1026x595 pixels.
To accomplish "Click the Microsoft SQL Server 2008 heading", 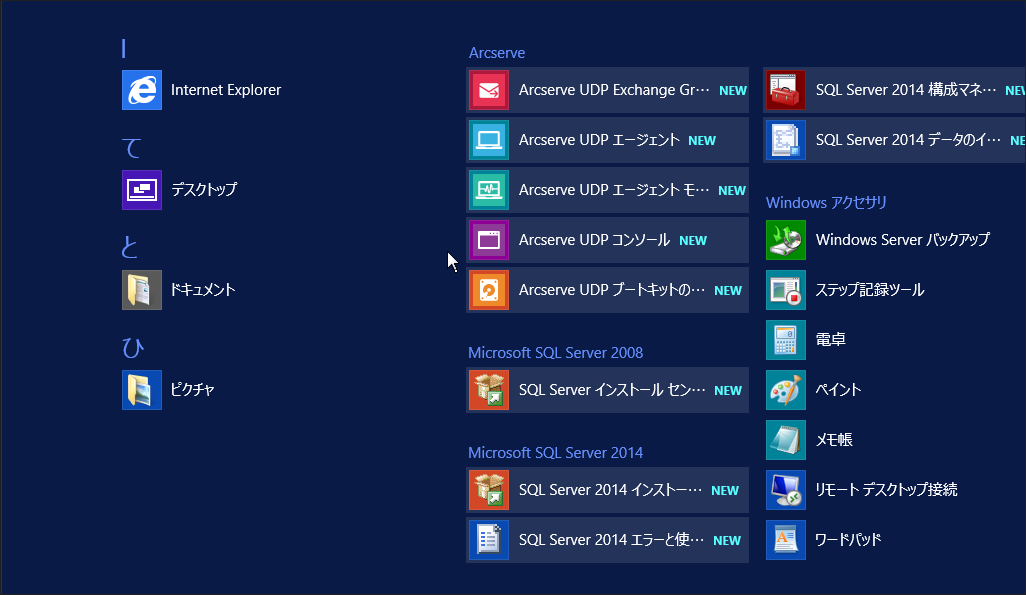I will (556, 353).
